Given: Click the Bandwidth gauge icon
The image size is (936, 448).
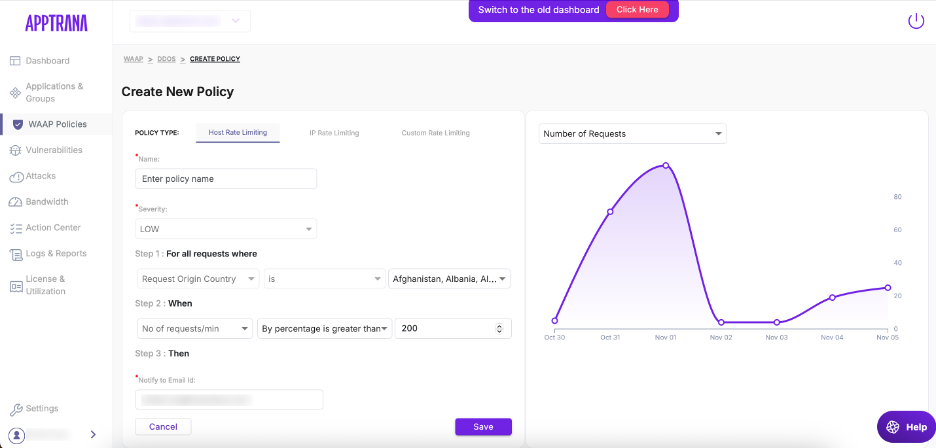Looking at the screenshot, I should 16,202.
